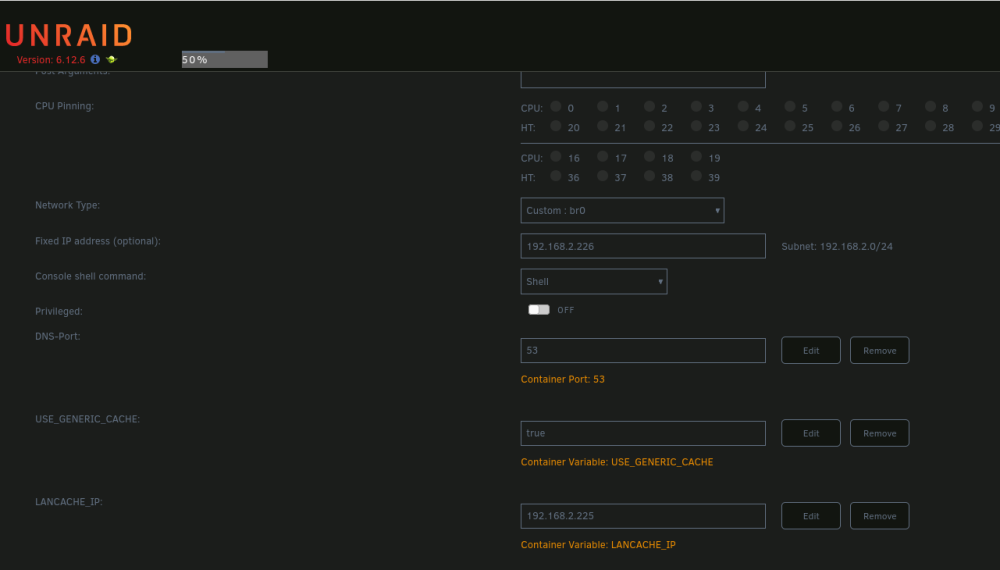Check HT 36 pinning box

pos(555,176)
